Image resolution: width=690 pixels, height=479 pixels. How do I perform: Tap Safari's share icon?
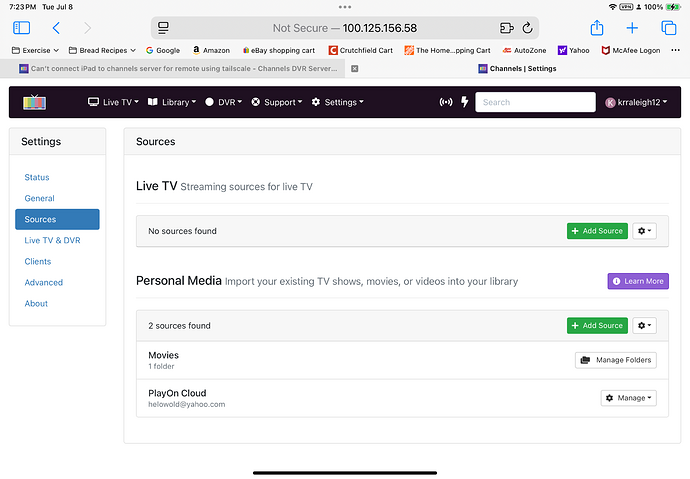point(597,28)
